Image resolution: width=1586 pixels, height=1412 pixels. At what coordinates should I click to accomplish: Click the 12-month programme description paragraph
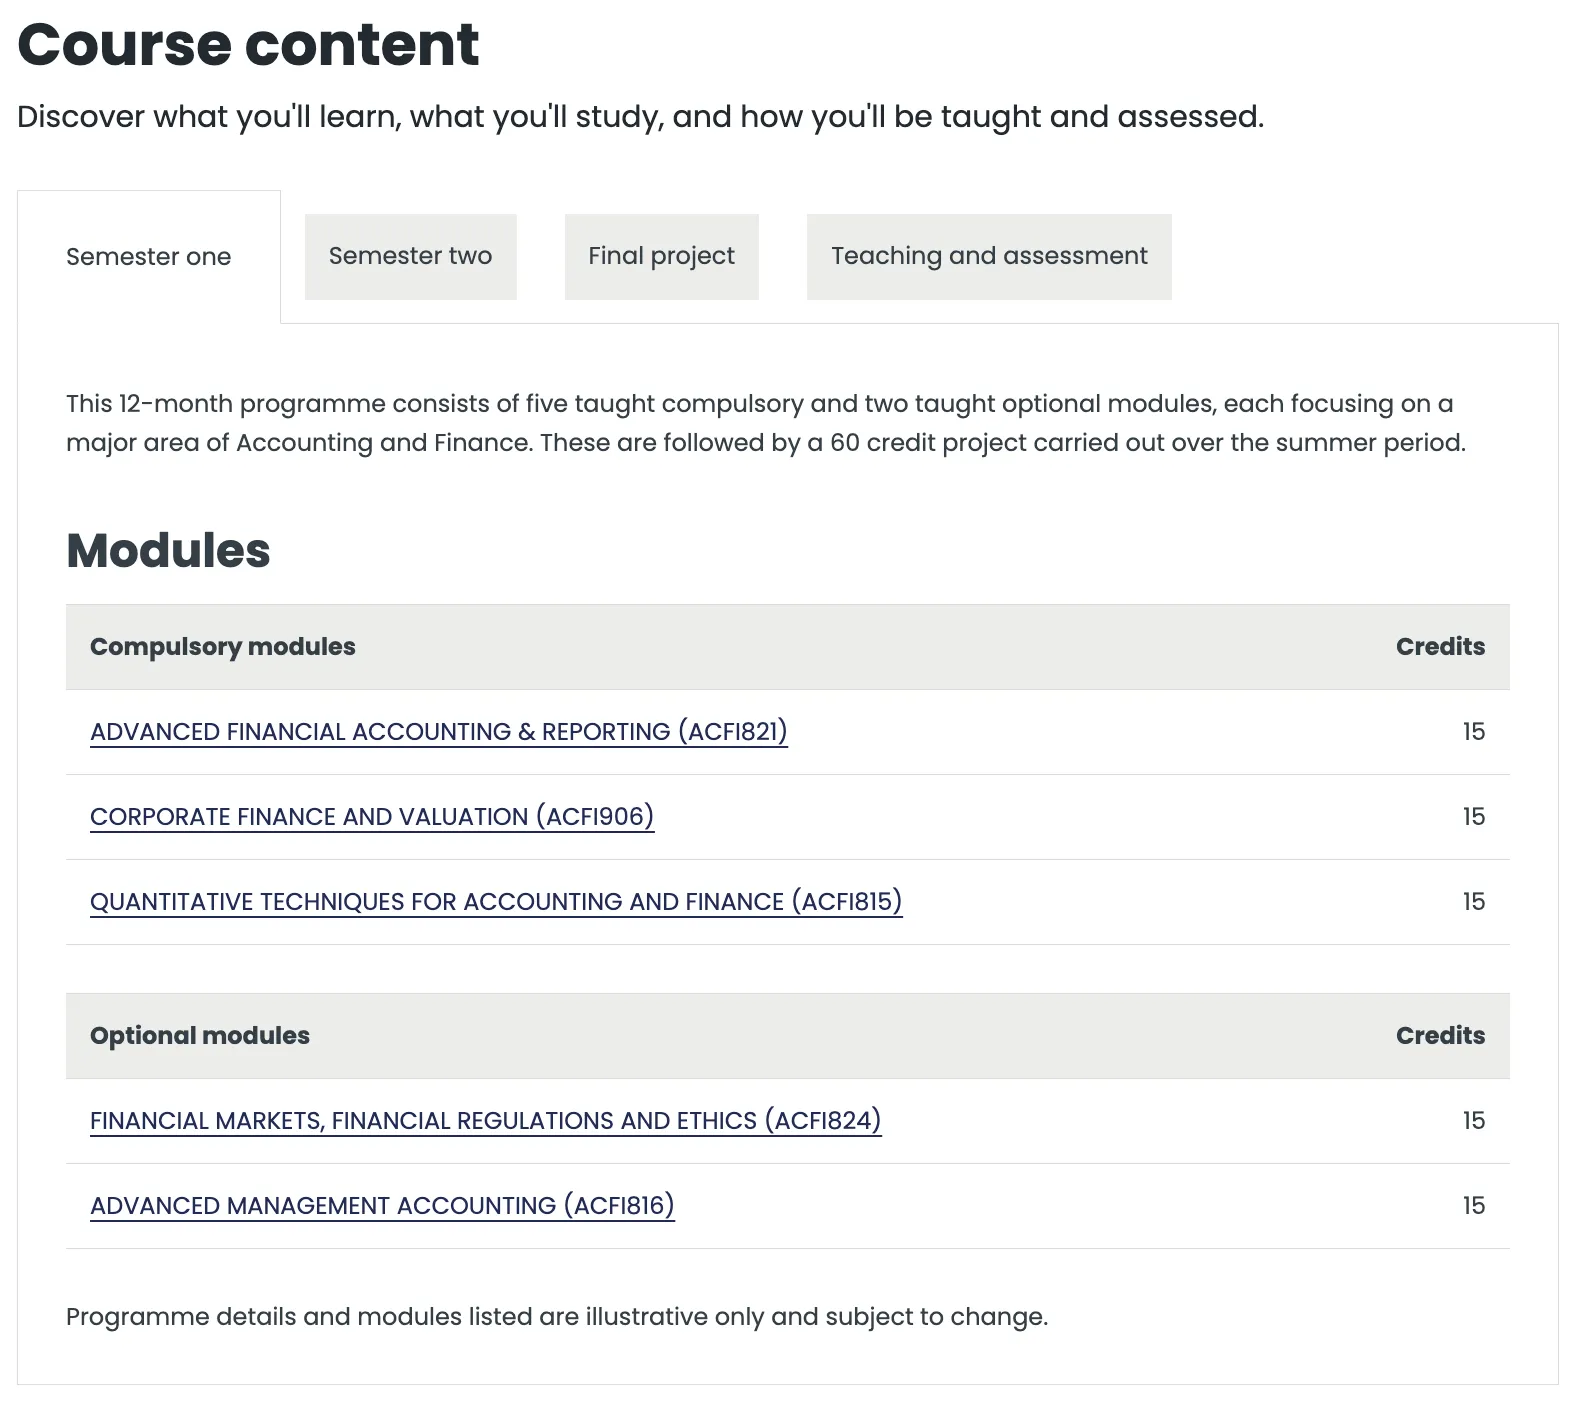765,423
